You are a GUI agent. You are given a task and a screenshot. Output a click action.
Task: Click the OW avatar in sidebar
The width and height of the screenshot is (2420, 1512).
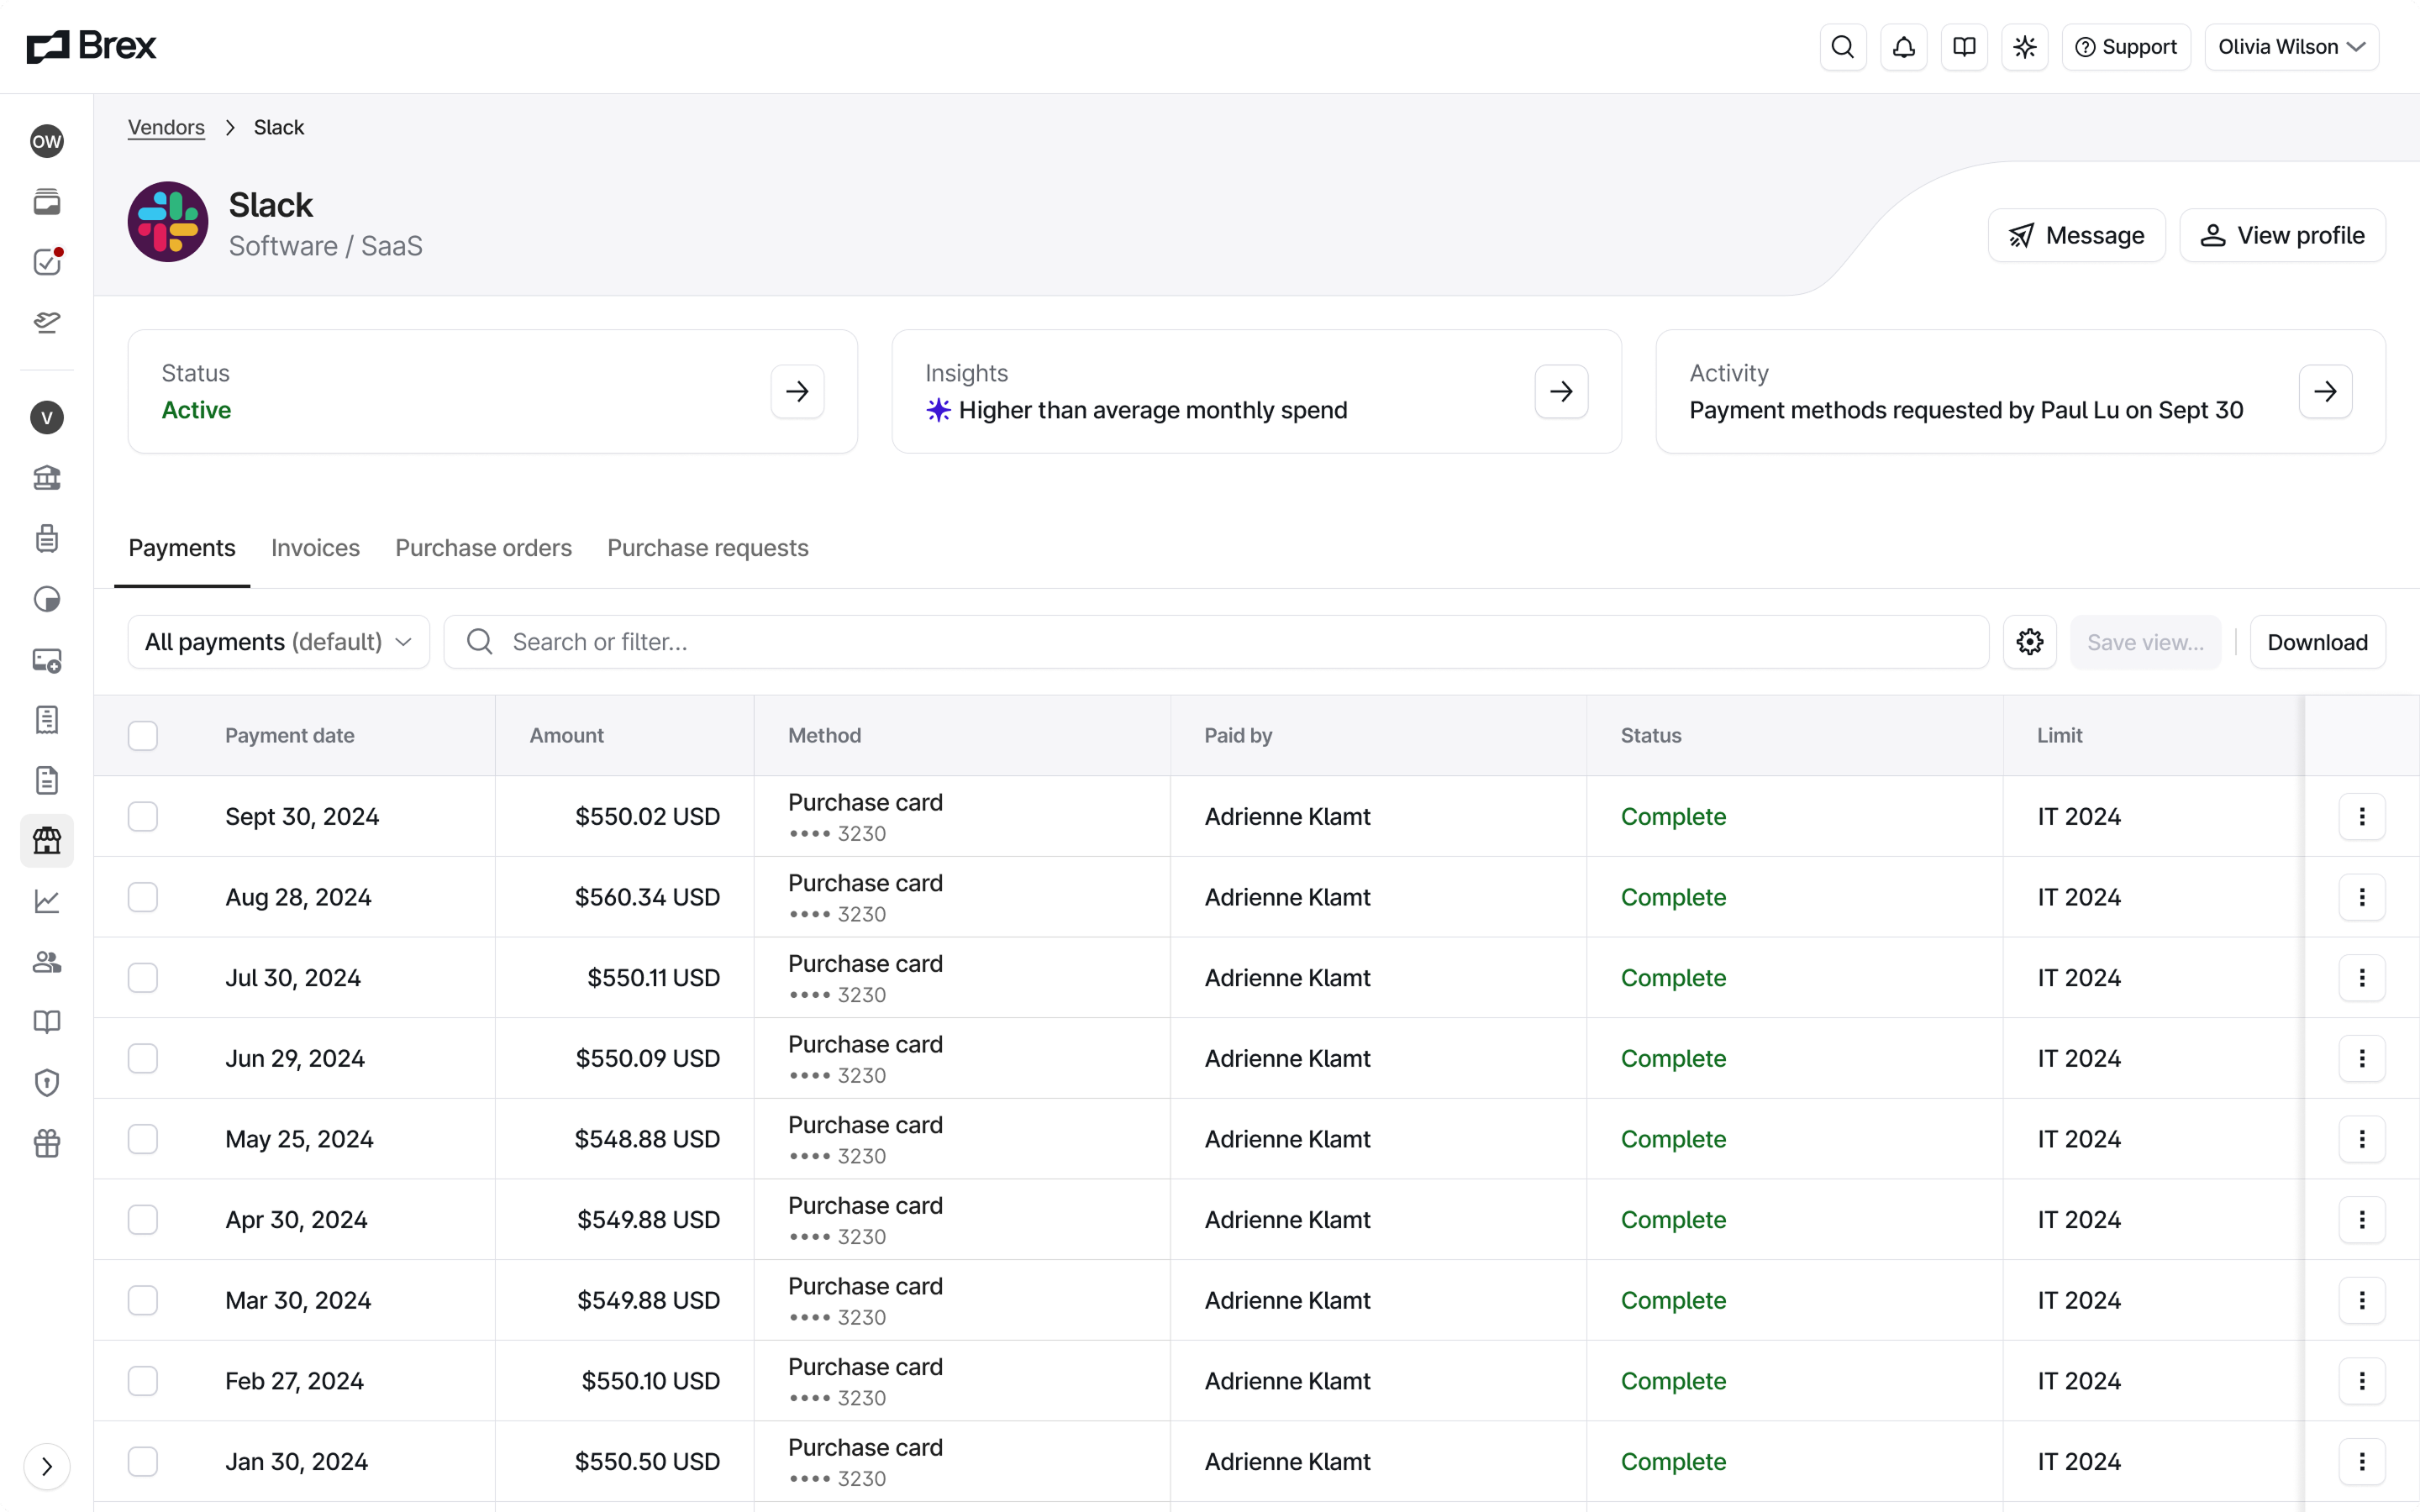pos(47,141)
